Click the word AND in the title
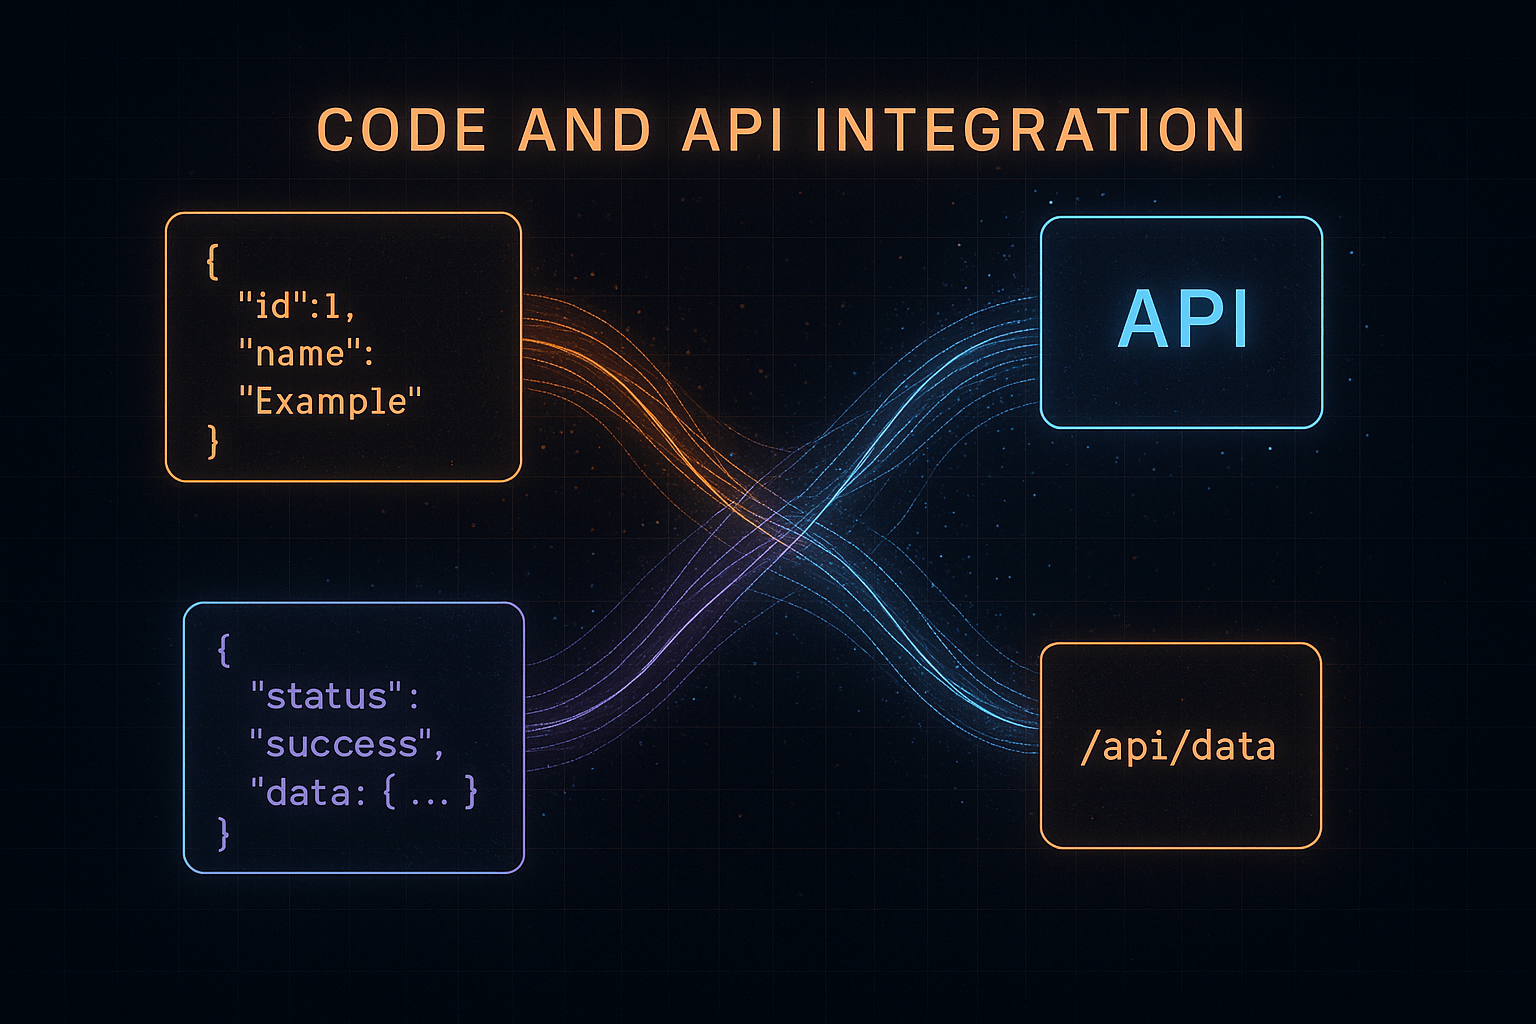Image resolution: width=1536 pixels, height=1024 pixels. tap(585, 131)
